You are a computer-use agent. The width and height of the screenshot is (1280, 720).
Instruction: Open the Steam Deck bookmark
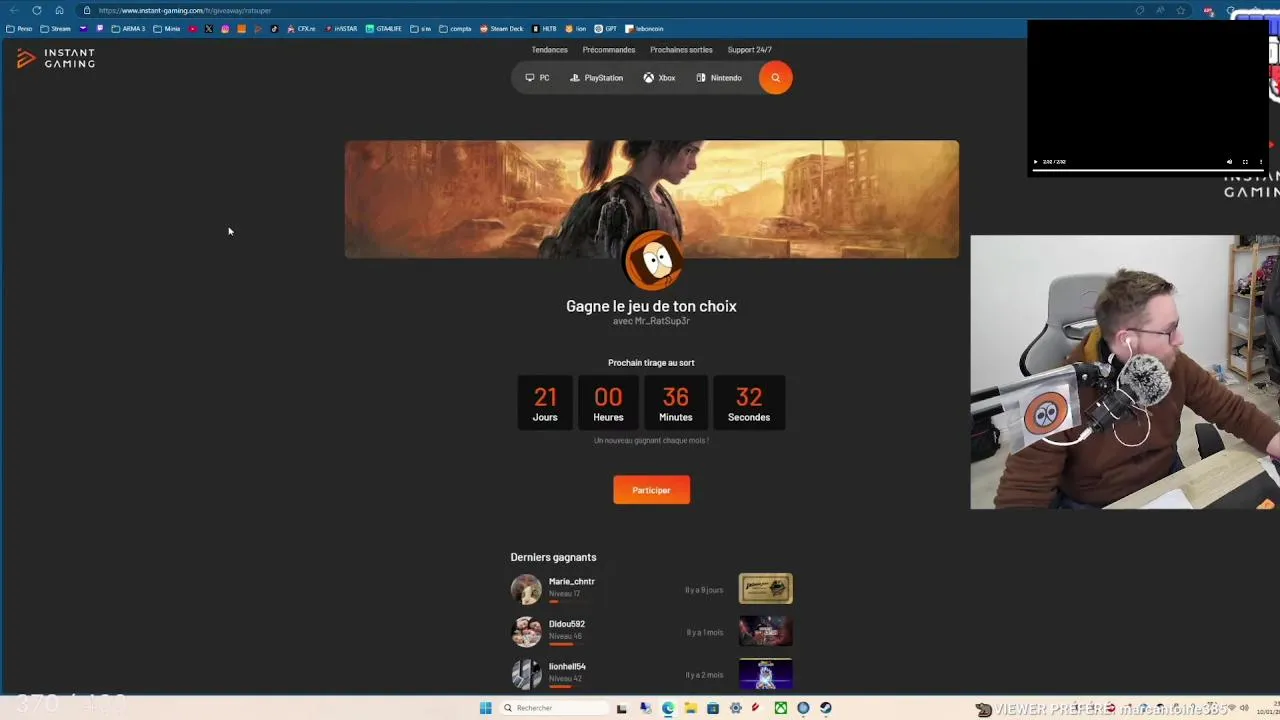[x=502, y=29]
